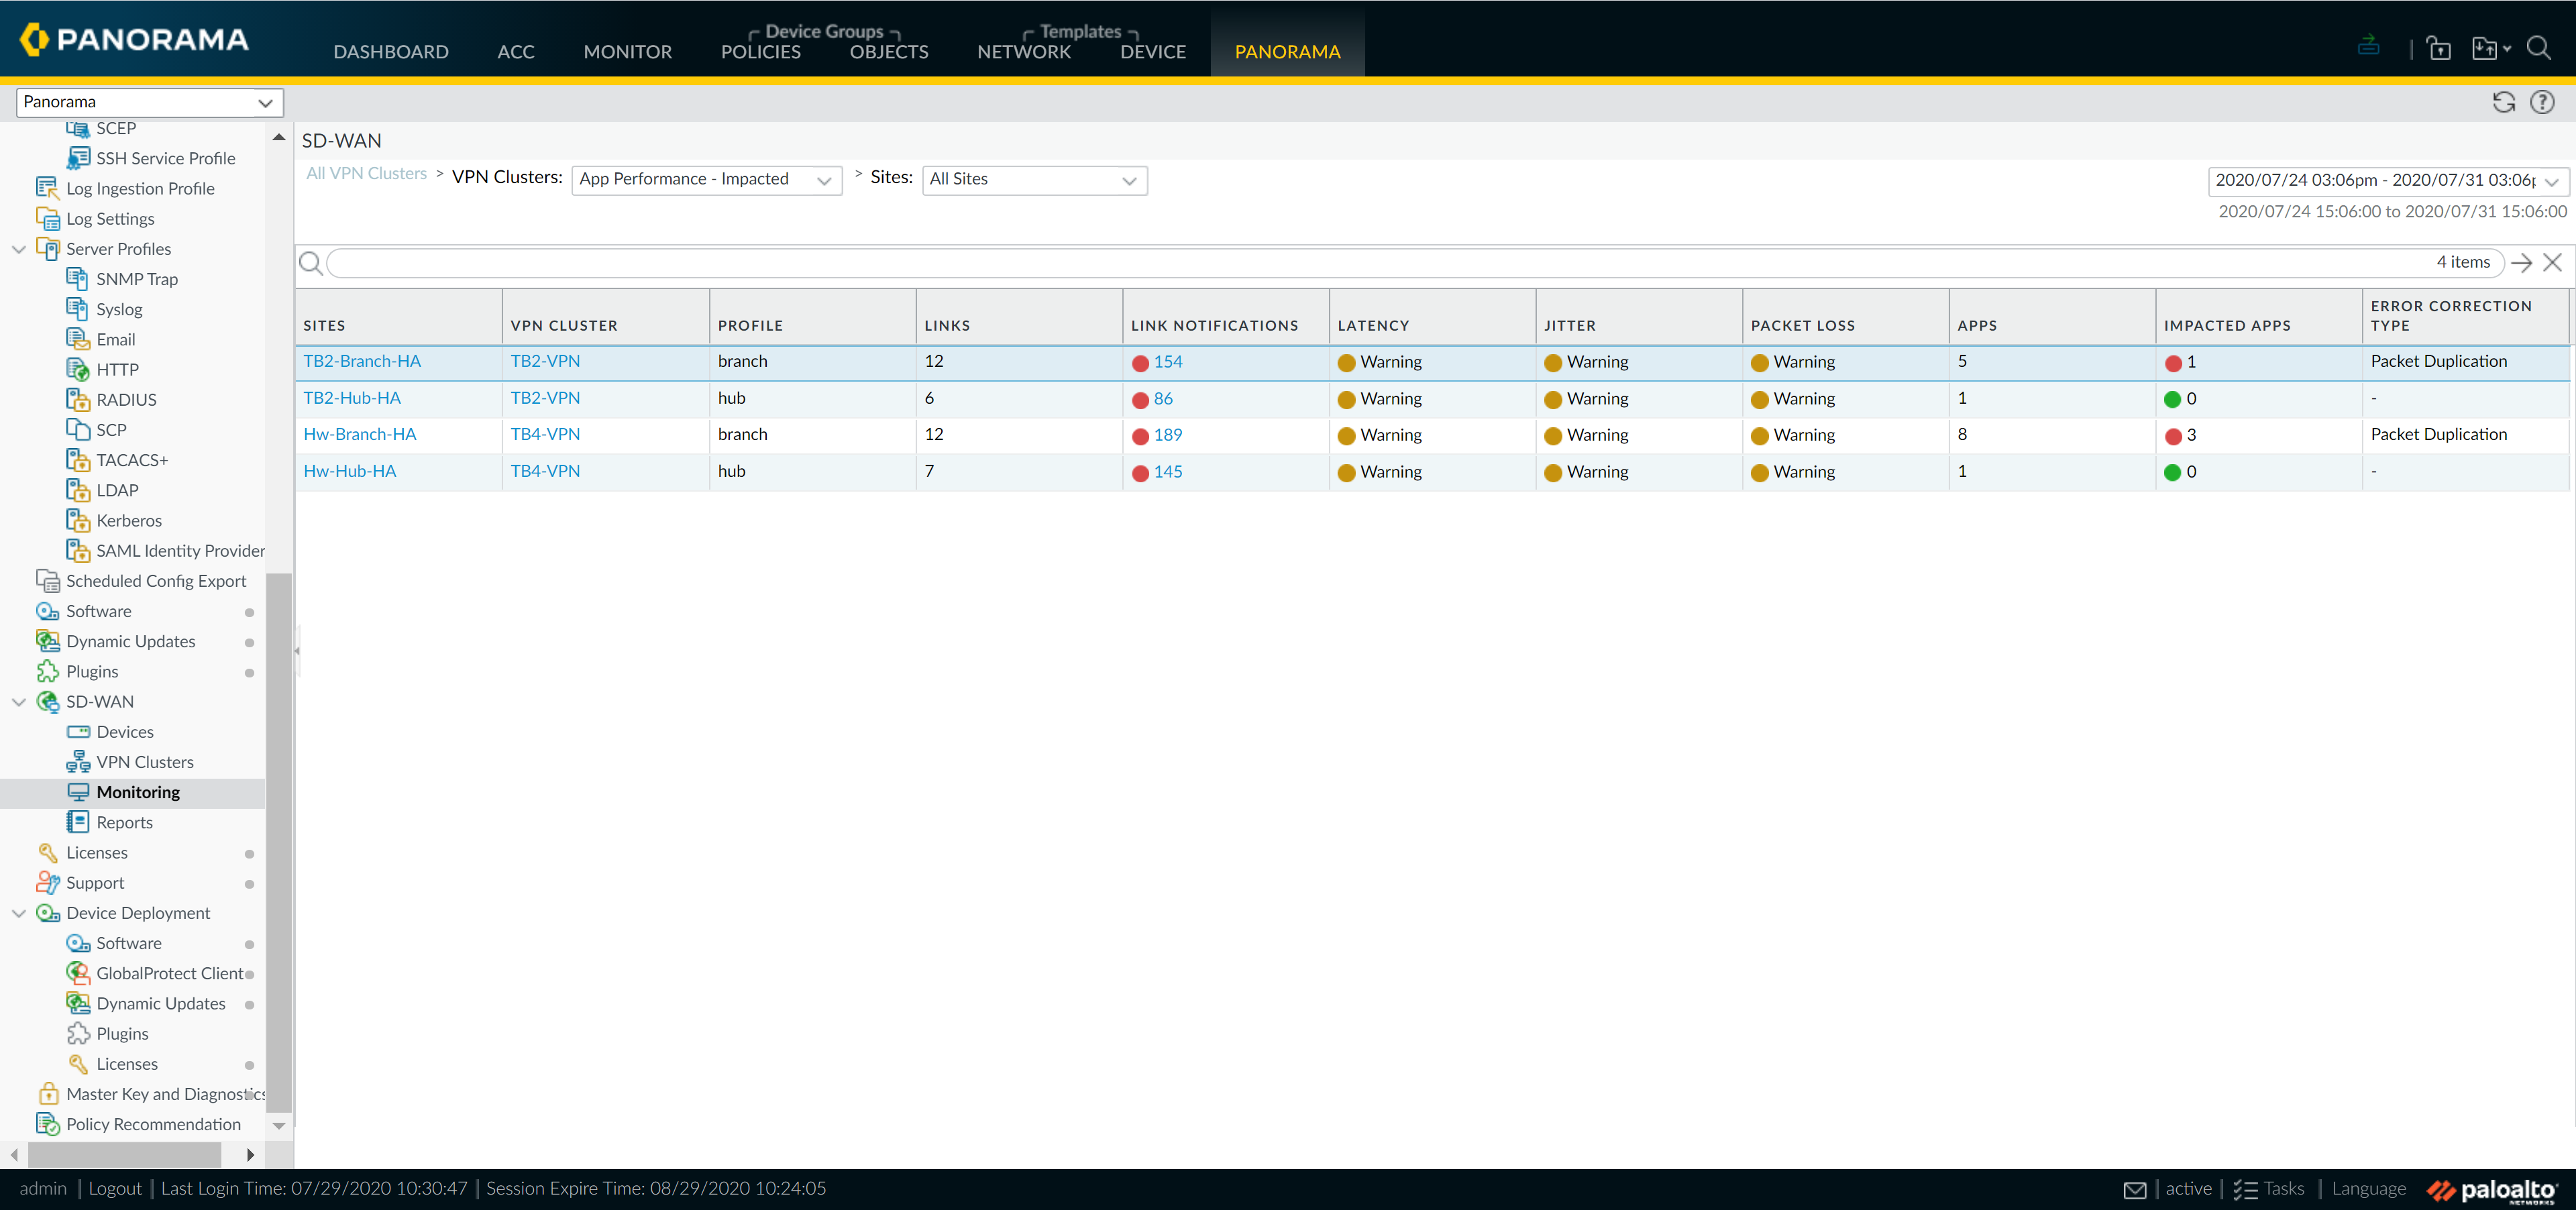Viewport: 2576px width, 1210px height.
Task: Click the commit icon in top toolbar
Action: click(x=2368, y=46)
